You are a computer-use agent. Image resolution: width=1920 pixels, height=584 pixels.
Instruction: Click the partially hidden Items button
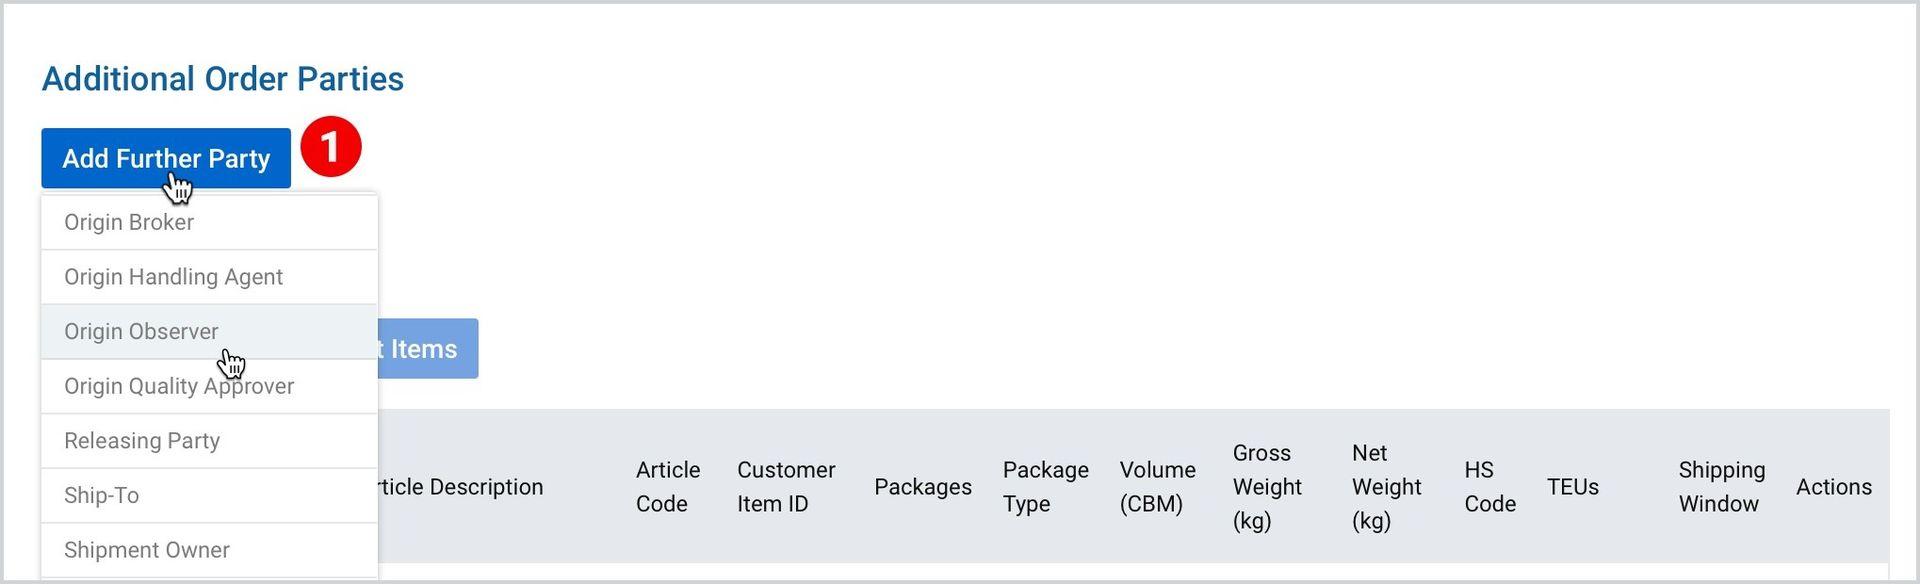pos(428,349)
